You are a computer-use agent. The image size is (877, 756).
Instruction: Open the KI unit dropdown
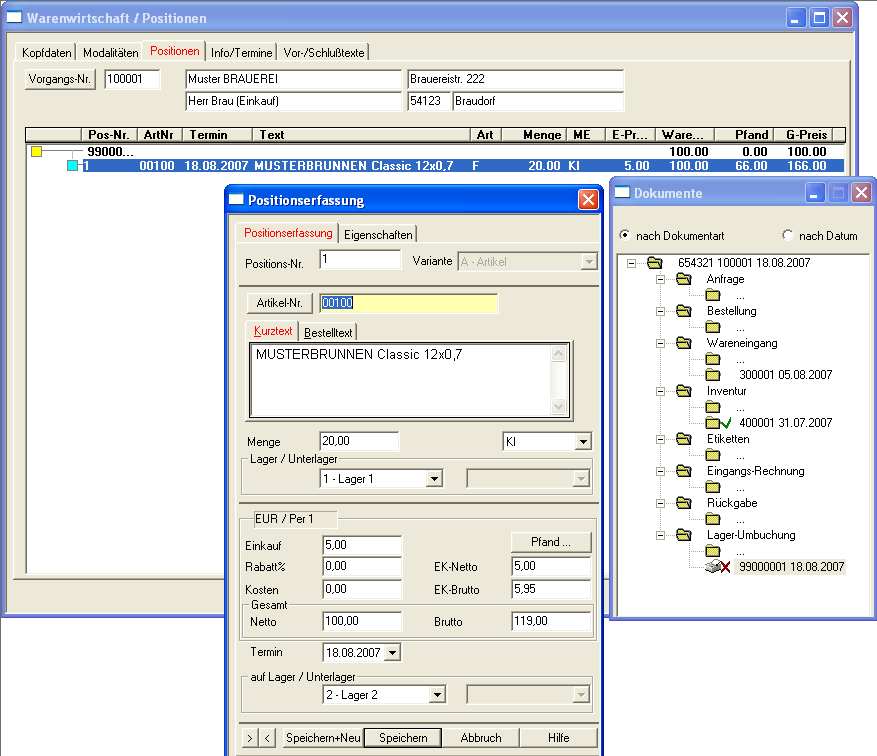pos(583,442)
